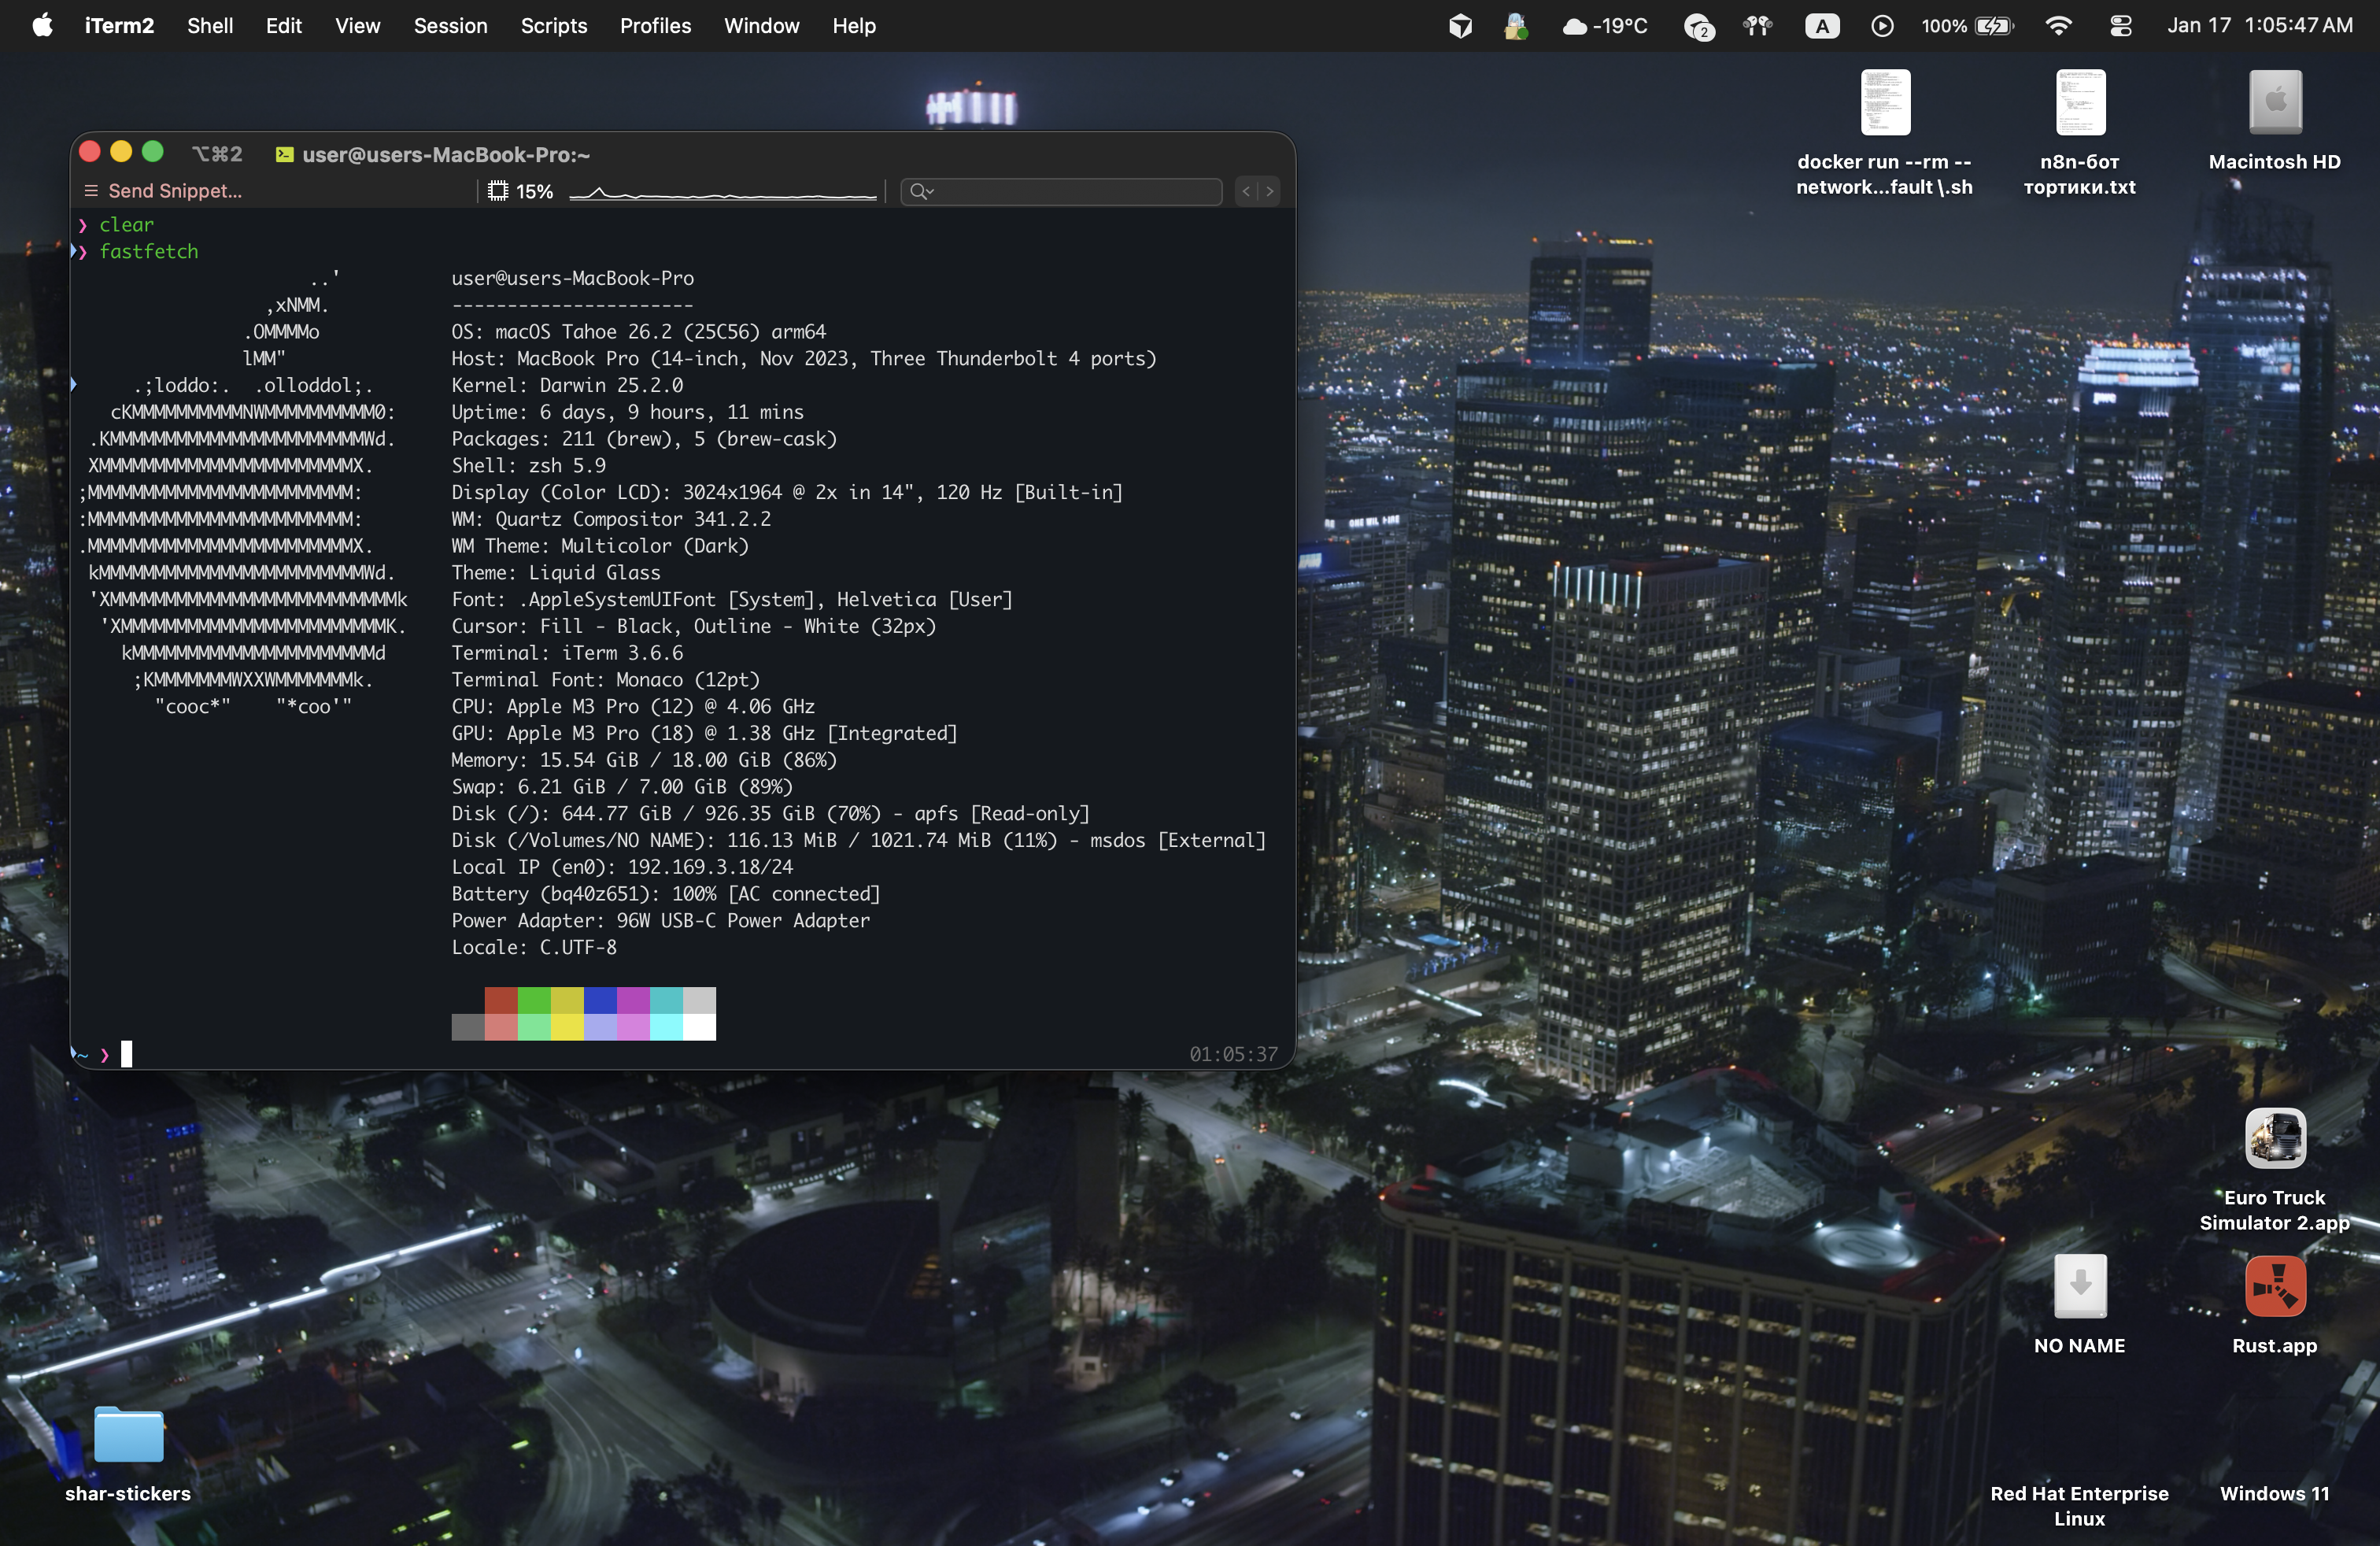Click the terminal window title user@users-MacBook-Pro
Image resolution: width=2380 pixels, height=1546 pixels.
coord(446,155)
